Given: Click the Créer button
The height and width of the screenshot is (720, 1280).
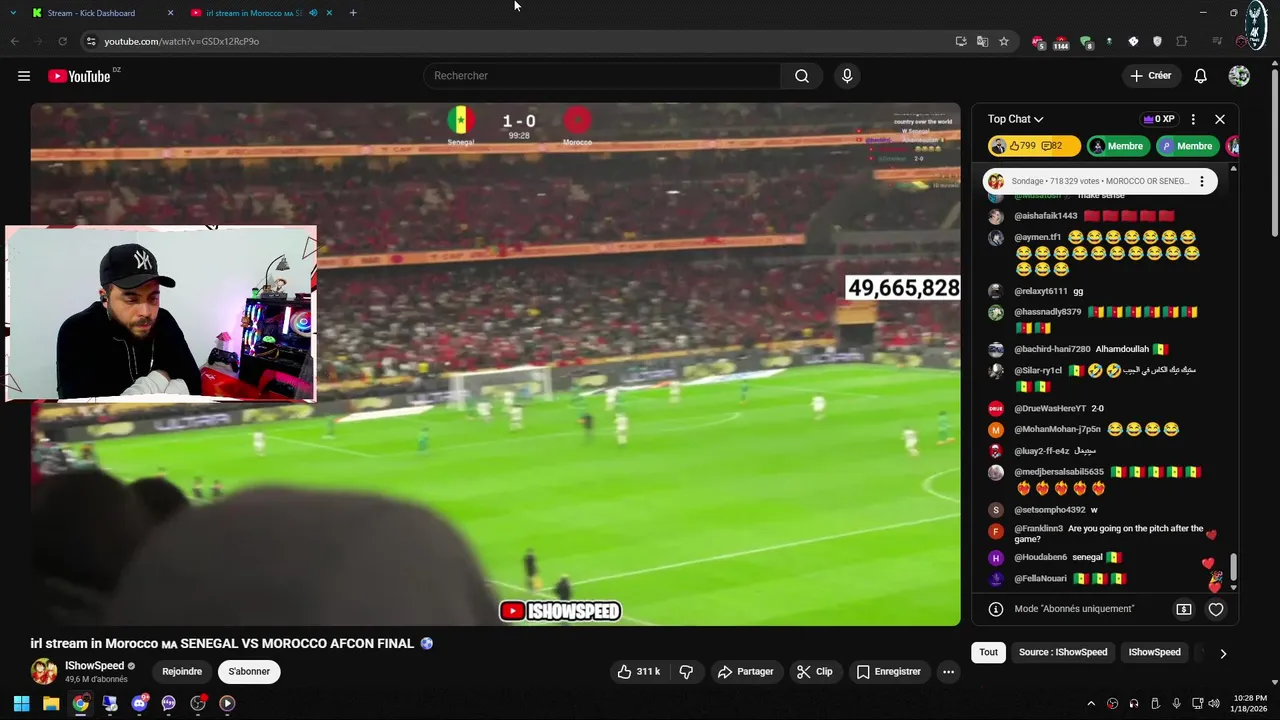Looking at the screenshot, I should coord(1150,76).
